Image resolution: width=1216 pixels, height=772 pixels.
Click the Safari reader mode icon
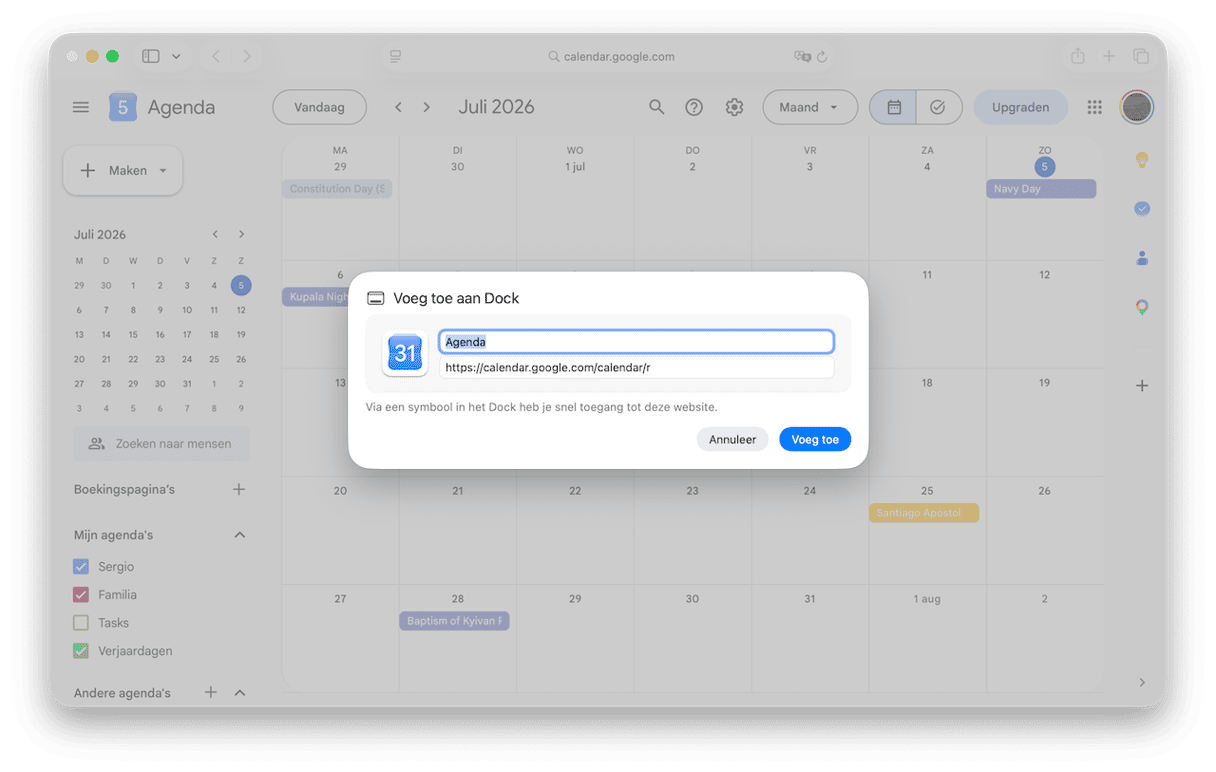[396, 57]
